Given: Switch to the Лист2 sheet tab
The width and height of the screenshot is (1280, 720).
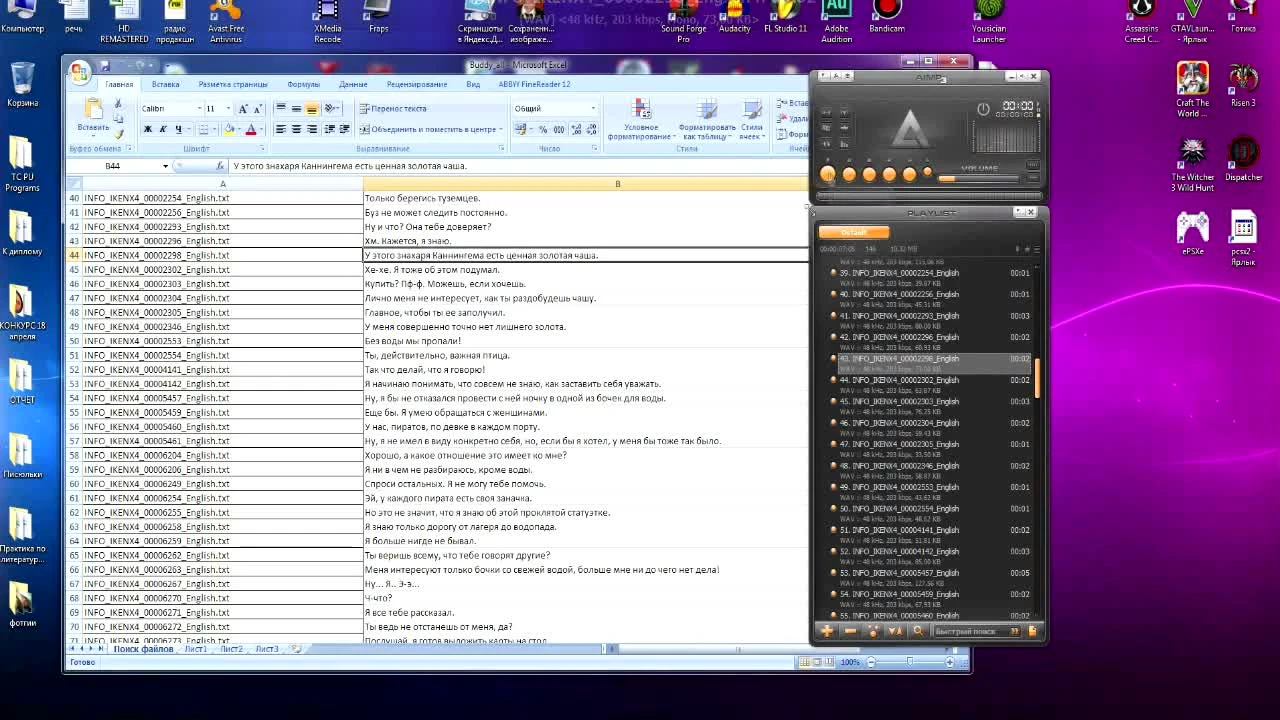Looking at the screenshot, I should click(x=231, y=649).
